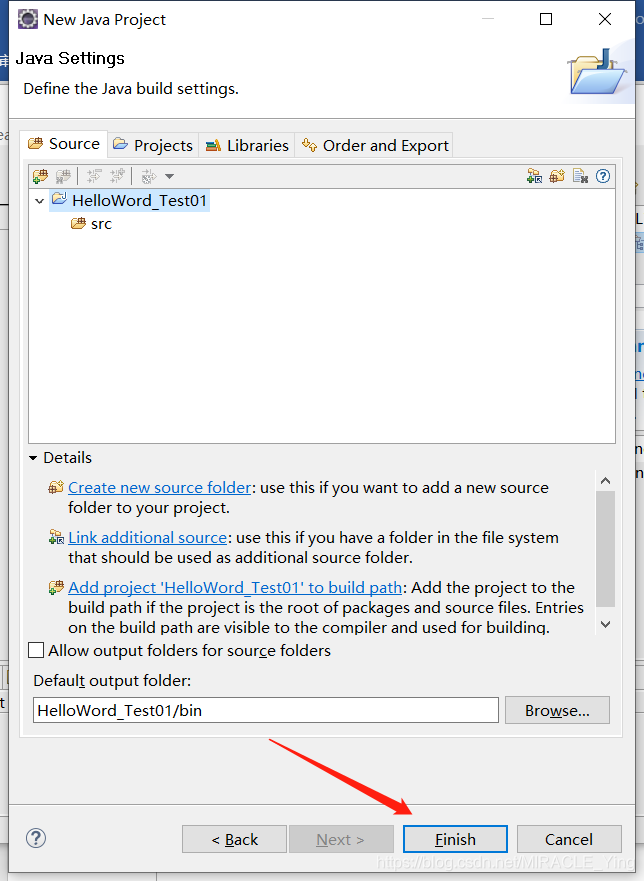Click the Details vertical scrollbar thumb
The width and height of the screenshot is (644, 881).
(605, 549)
